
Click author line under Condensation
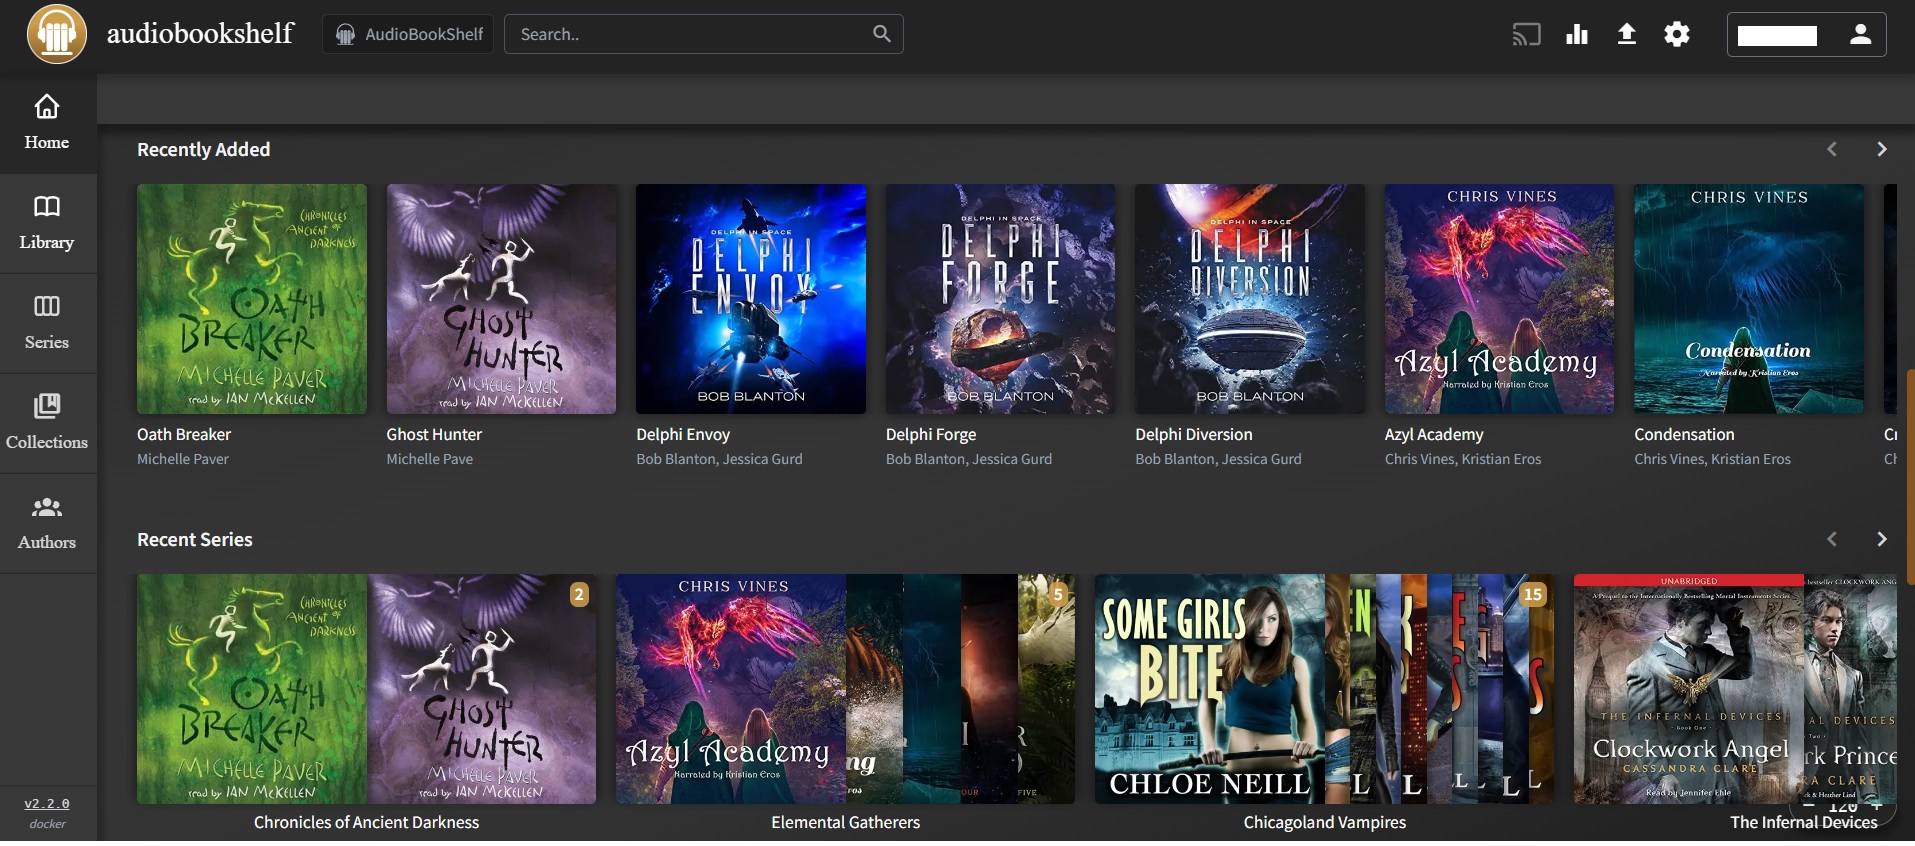tap(1712, 459)
